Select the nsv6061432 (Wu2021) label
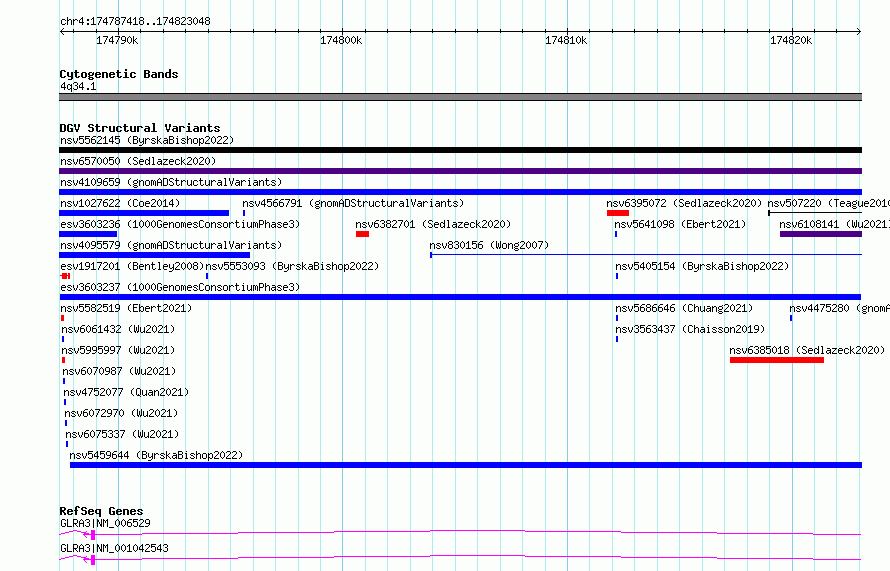 click(118, 329)
